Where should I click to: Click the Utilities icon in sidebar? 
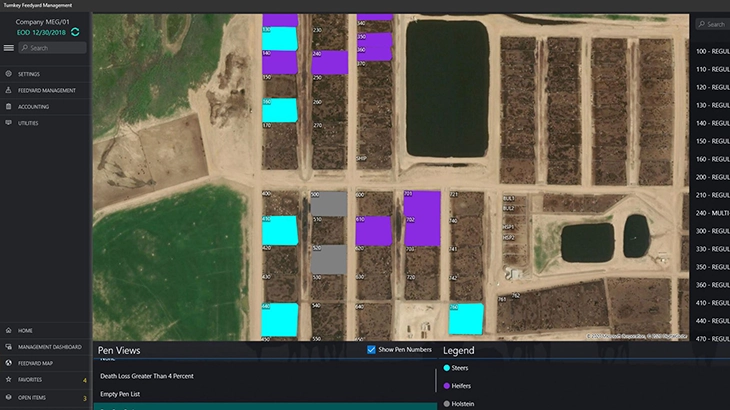coord(9,122)
